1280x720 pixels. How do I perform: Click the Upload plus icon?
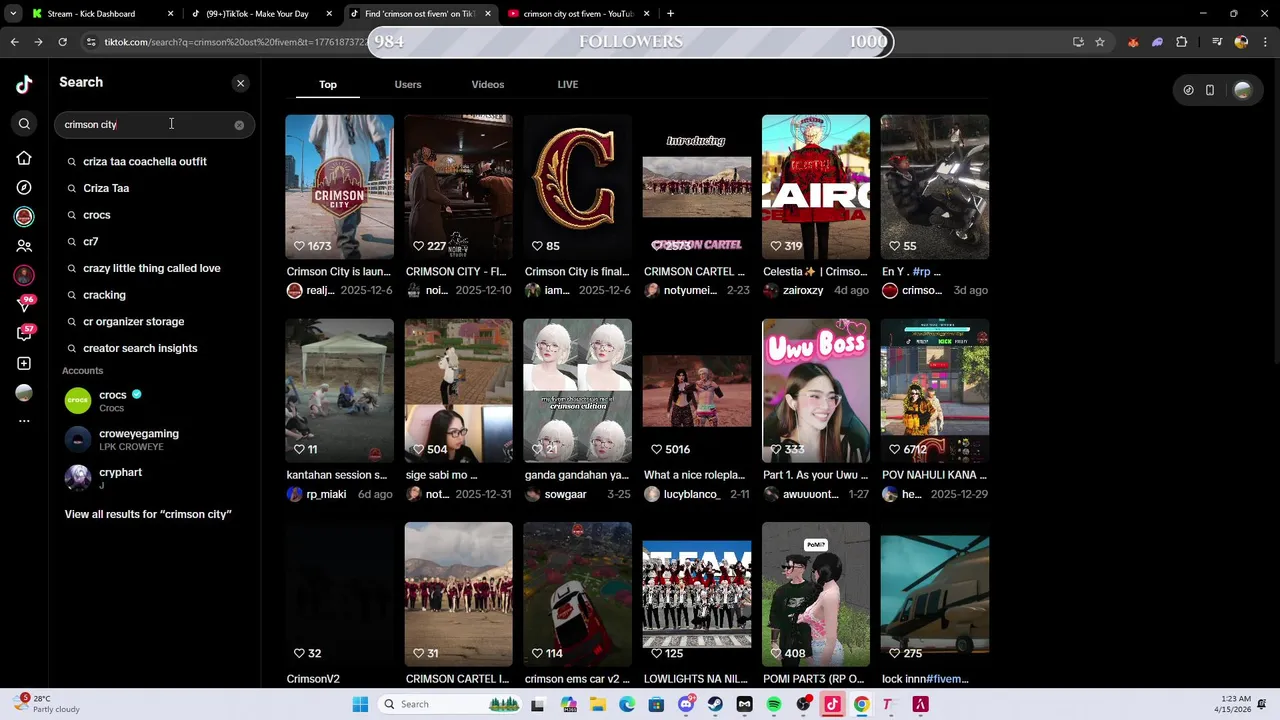pyautogui.click(x=24, y=363)
